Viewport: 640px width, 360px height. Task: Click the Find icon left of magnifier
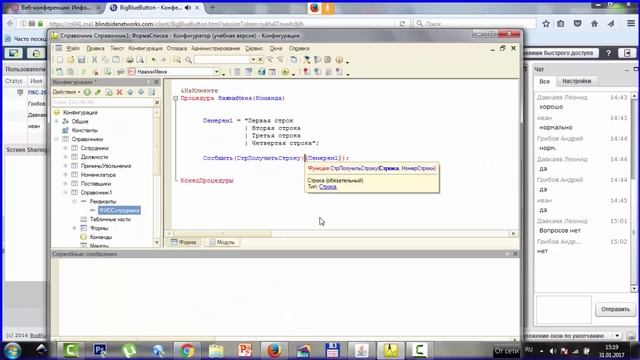click(177, 60)
